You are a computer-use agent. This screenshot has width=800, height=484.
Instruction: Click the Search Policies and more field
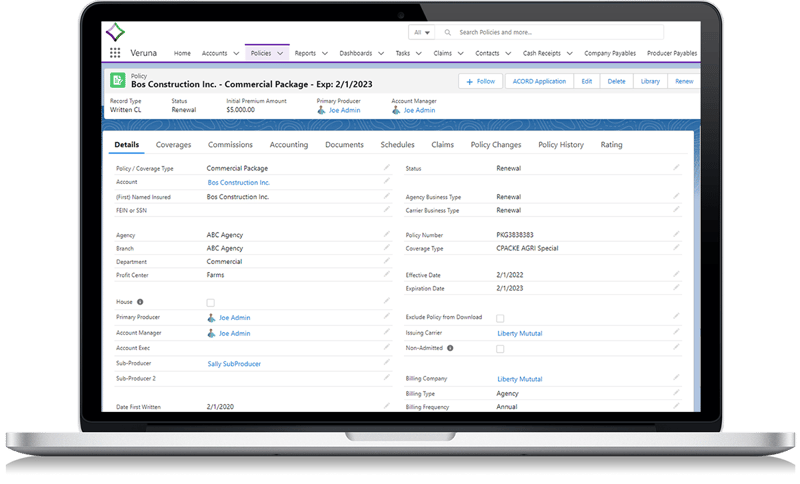(551, 33)
